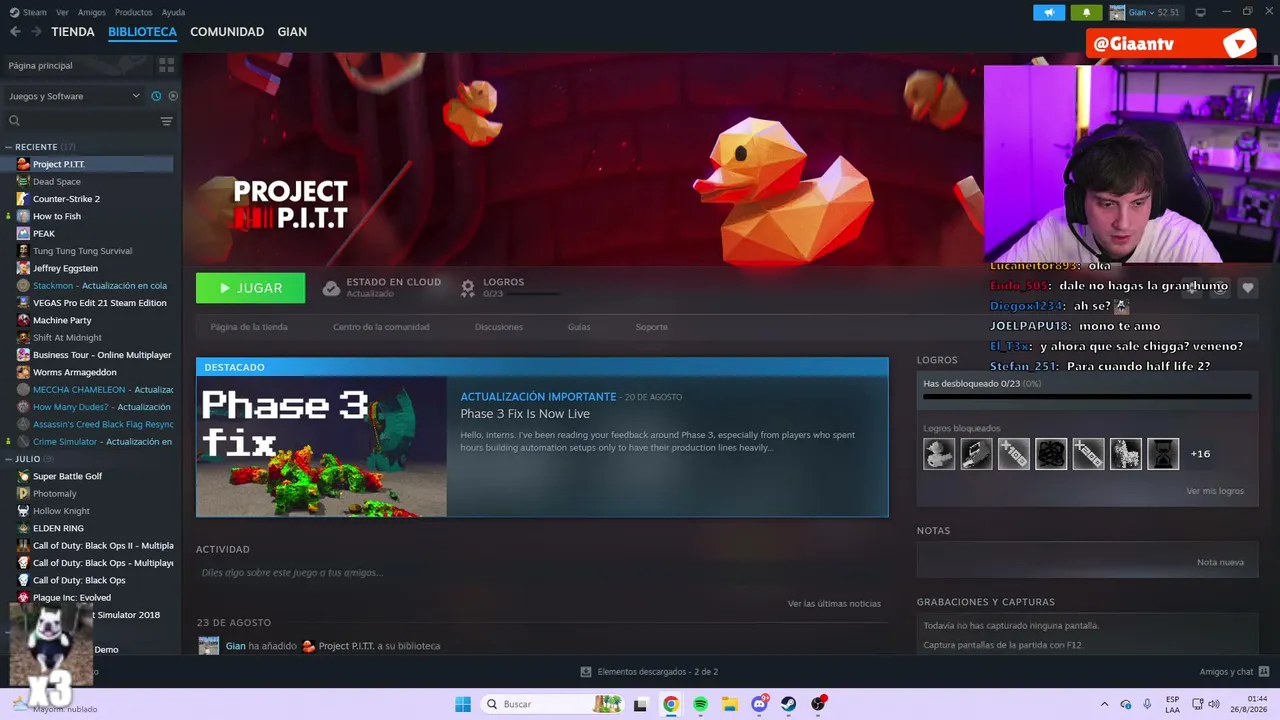Click Gian profile link in activity

coord(235,646)
